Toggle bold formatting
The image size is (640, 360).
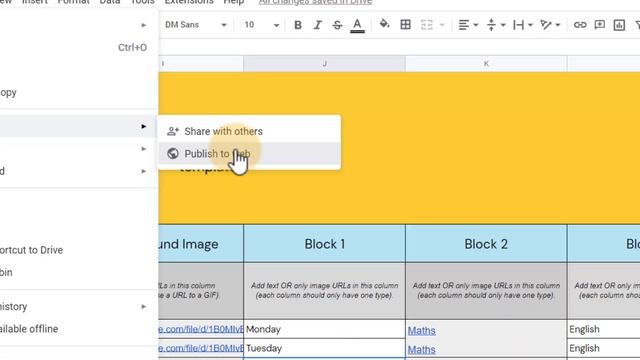(x=298, y=25)
